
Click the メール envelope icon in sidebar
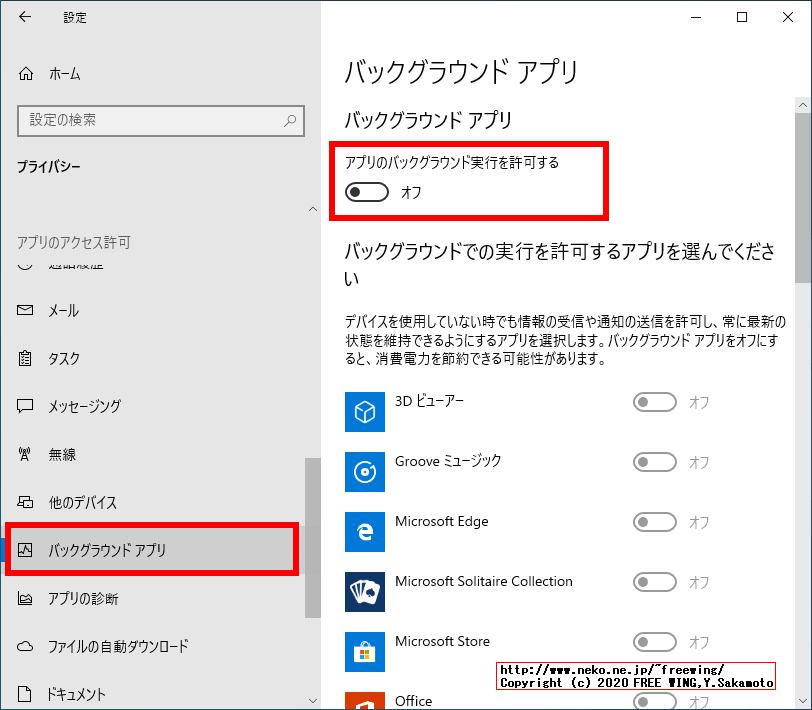pyautogui.click(x=24, y=310)
